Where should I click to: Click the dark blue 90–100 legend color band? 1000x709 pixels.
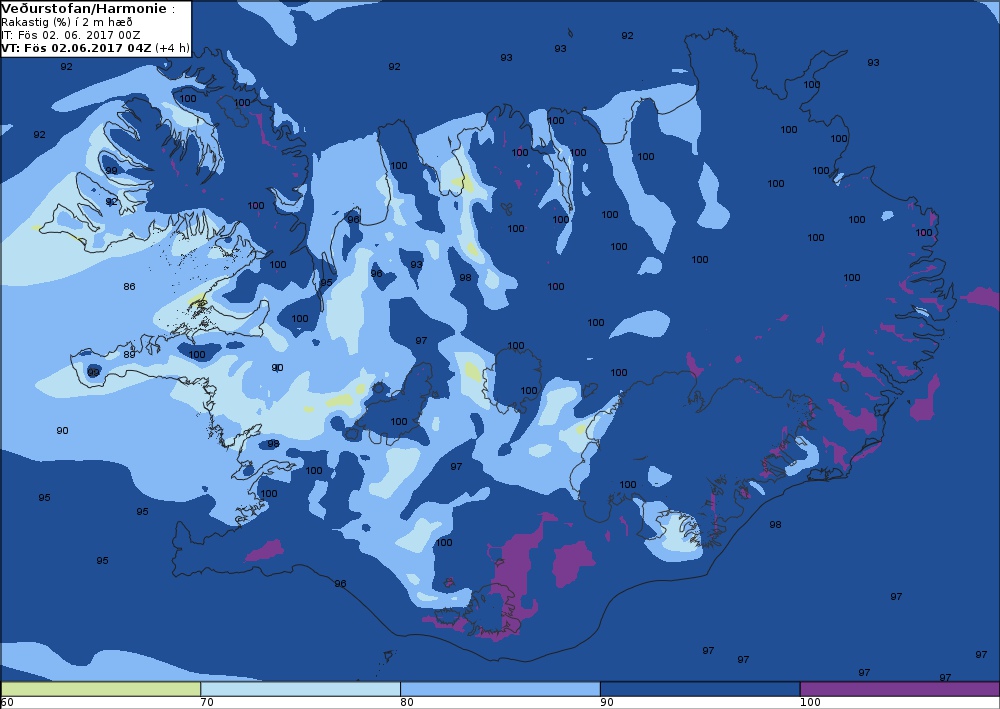click(700, 689)
